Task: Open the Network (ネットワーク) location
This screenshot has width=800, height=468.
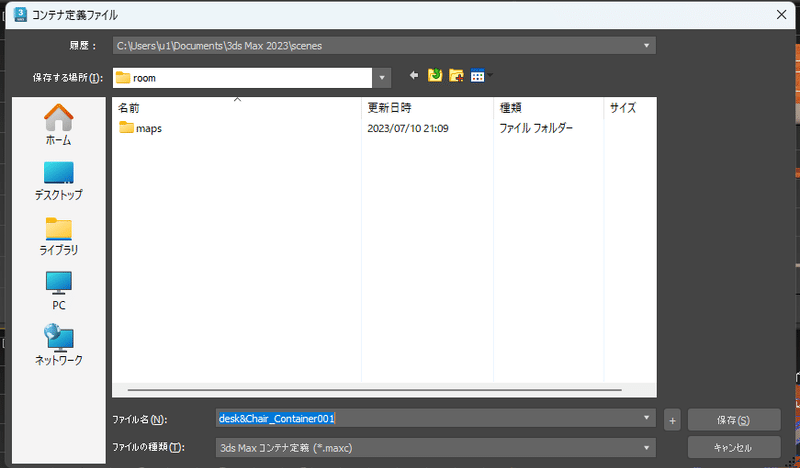Action: 59,345
